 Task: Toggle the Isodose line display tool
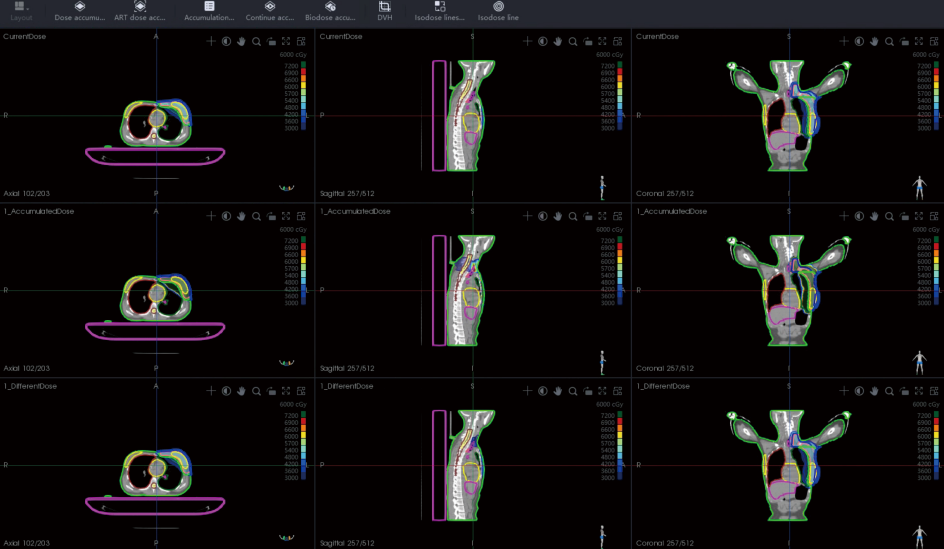pyautogui.click(x=498, y=11)
